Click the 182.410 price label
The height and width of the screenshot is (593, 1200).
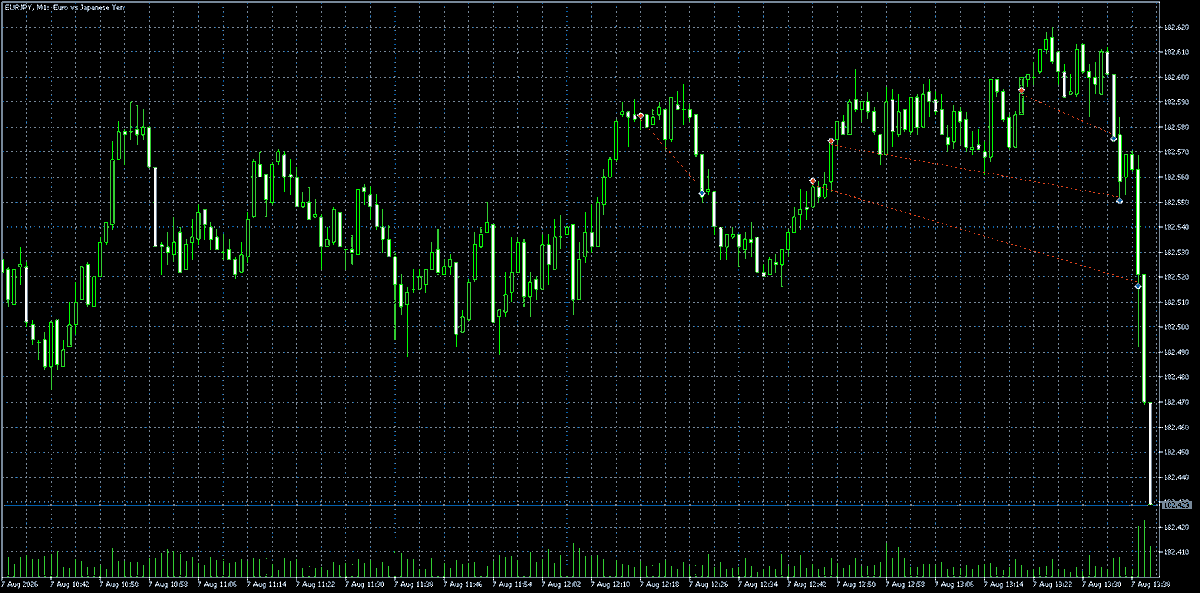point(1175,552)
